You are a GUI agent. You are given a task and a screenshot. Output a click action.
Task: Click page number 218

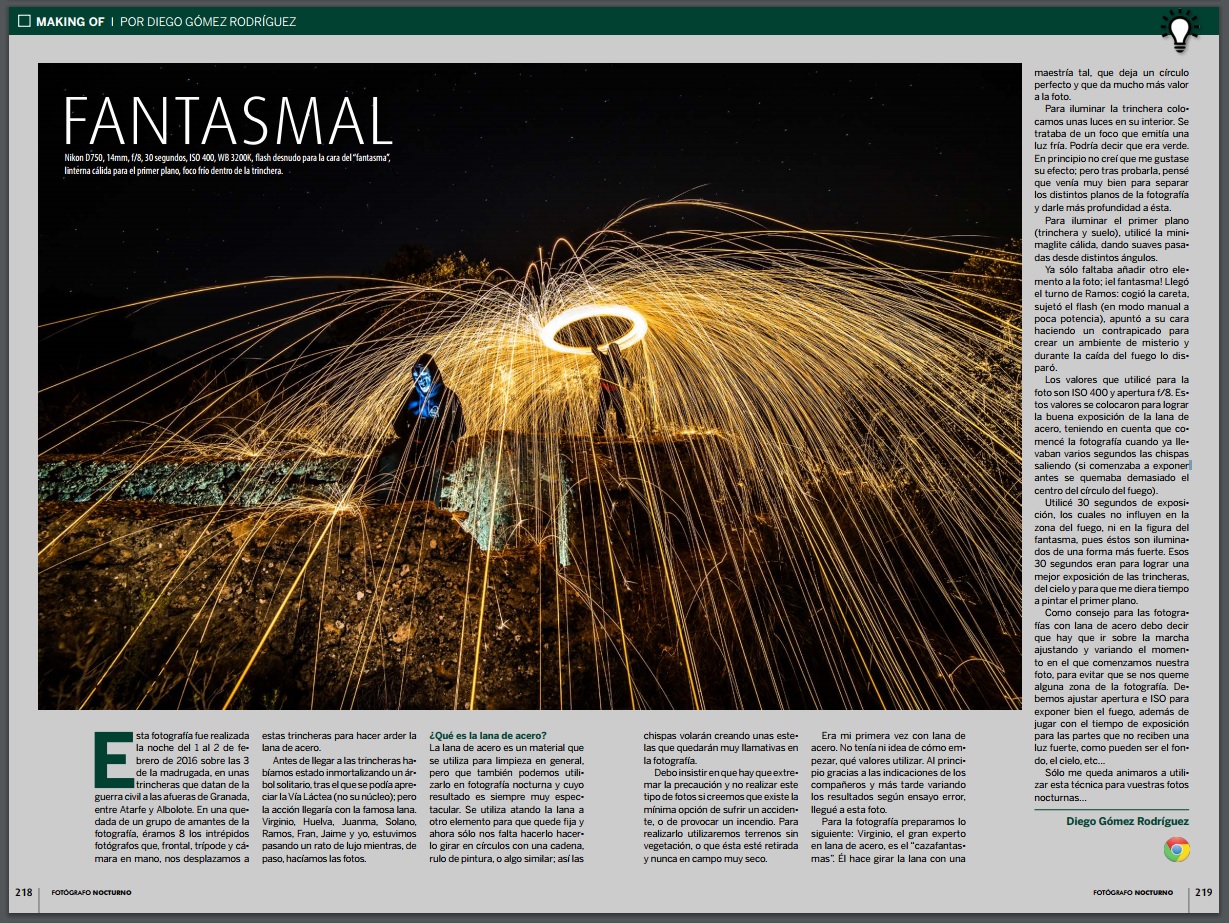click(23, 891)
